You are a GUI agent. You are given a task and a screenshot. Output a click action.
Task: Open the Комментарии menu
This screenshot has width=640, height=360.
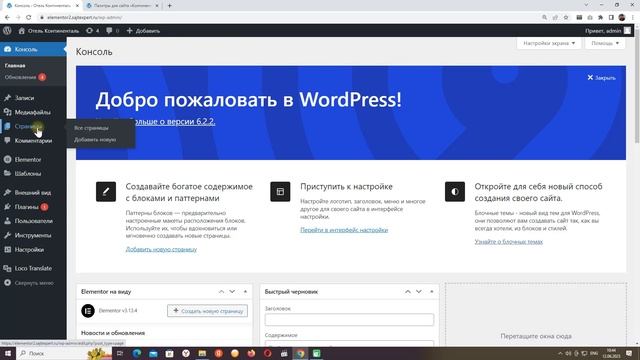pyautogui.click(x=33, y=141)
